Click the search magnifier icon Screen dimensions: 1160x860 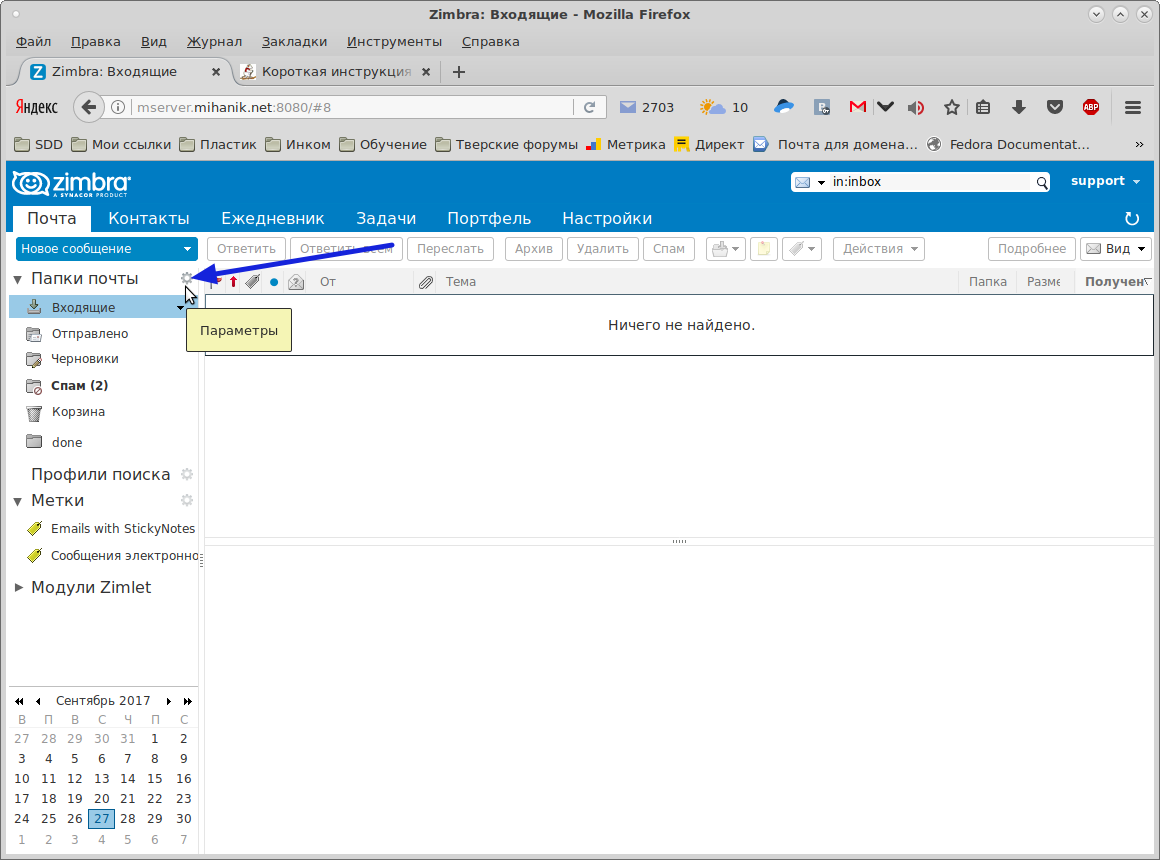[1042, 182]
